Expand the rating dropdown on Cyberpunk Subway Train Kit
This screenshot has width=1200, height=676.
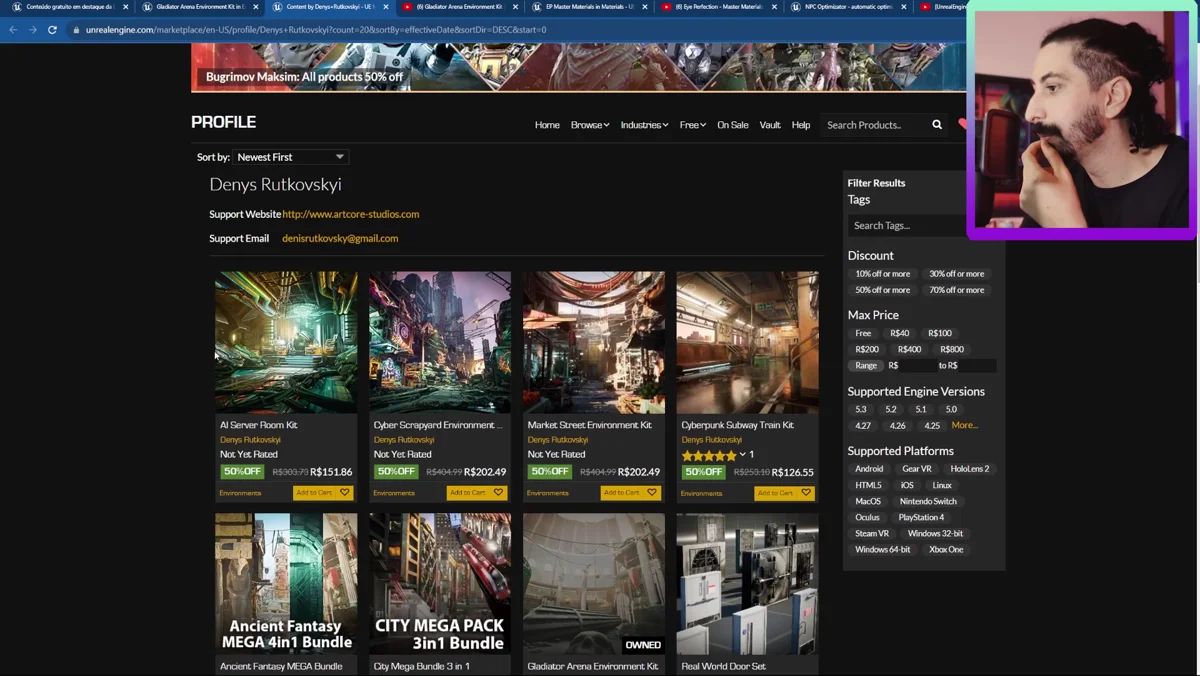coord(742,455)
